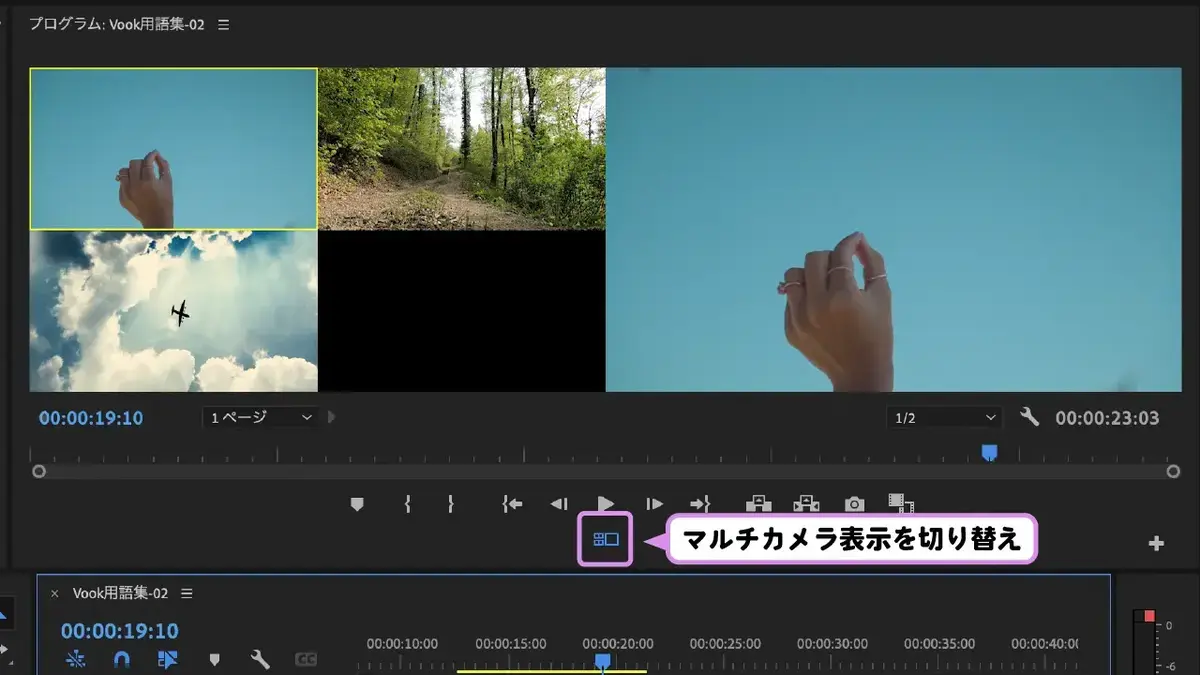Click the Mark In bracket button
Image resolution: width=1200 pixels, height=675 pixels.
click(408, 504)
